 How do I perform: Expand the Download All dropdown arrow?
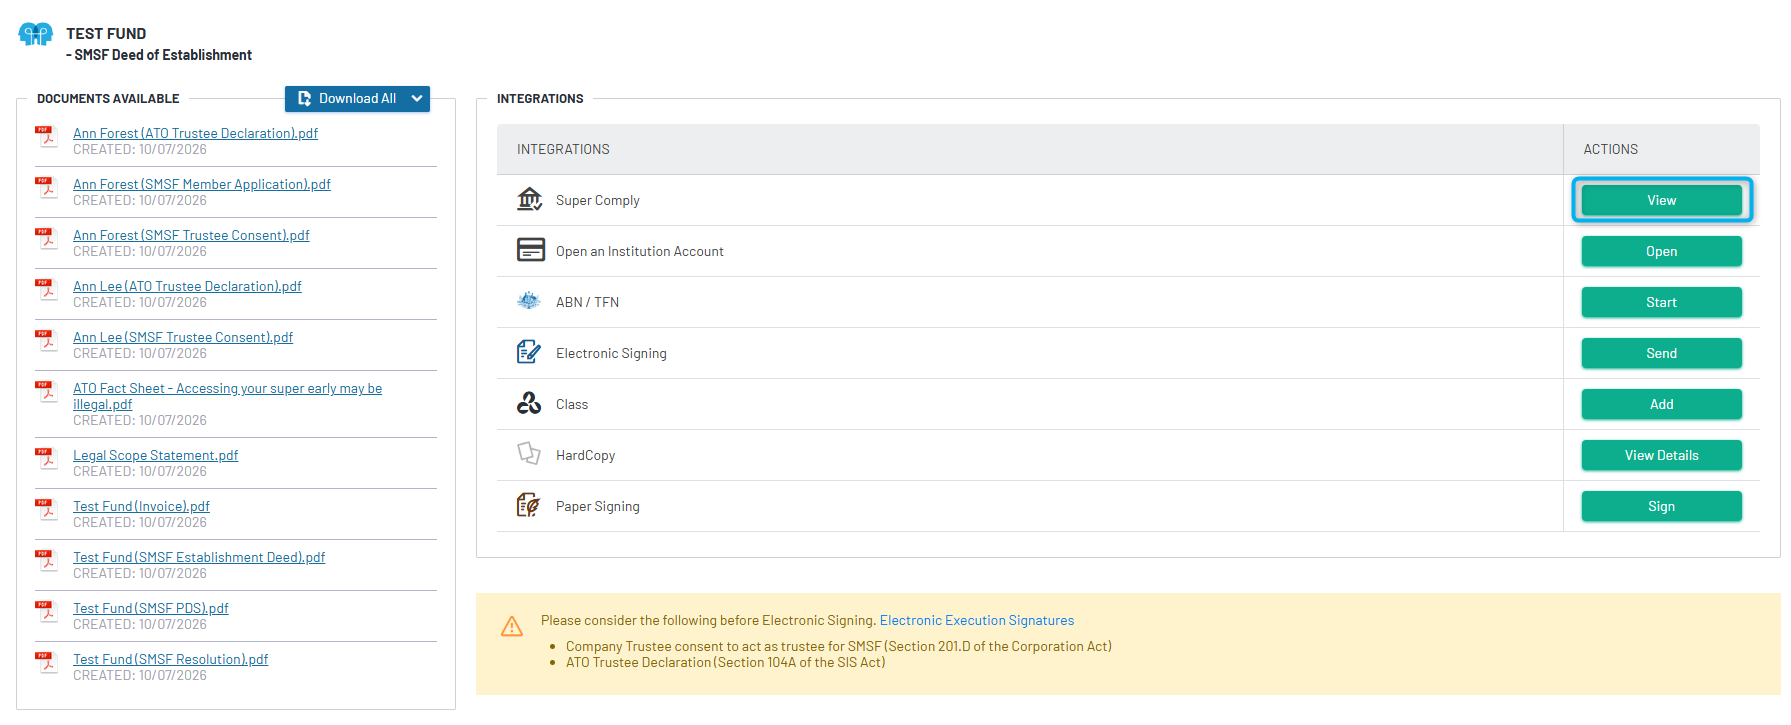(417, 98)
